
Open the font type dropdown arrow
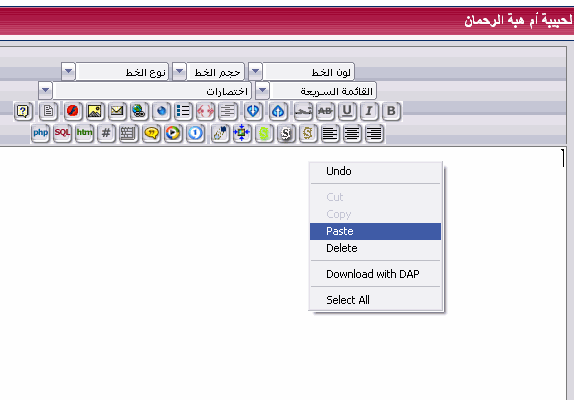(x=68, y=71)
